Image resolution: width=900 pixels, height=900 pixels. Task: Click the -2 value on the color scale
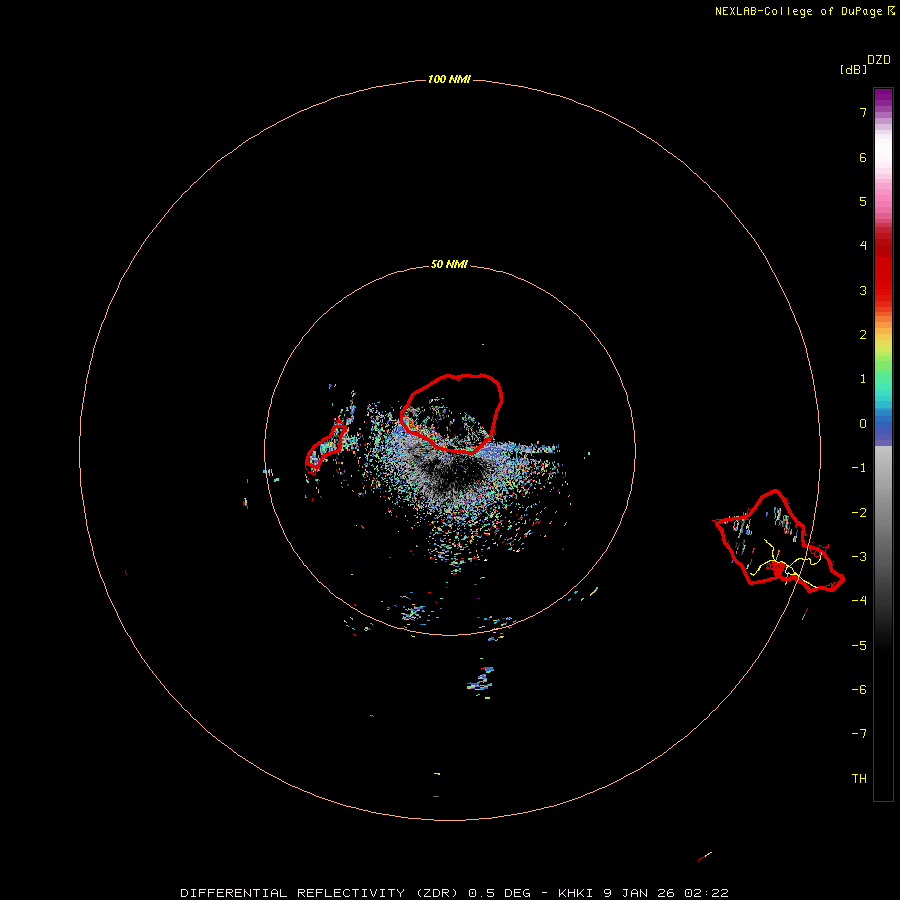tap(859, 513)
